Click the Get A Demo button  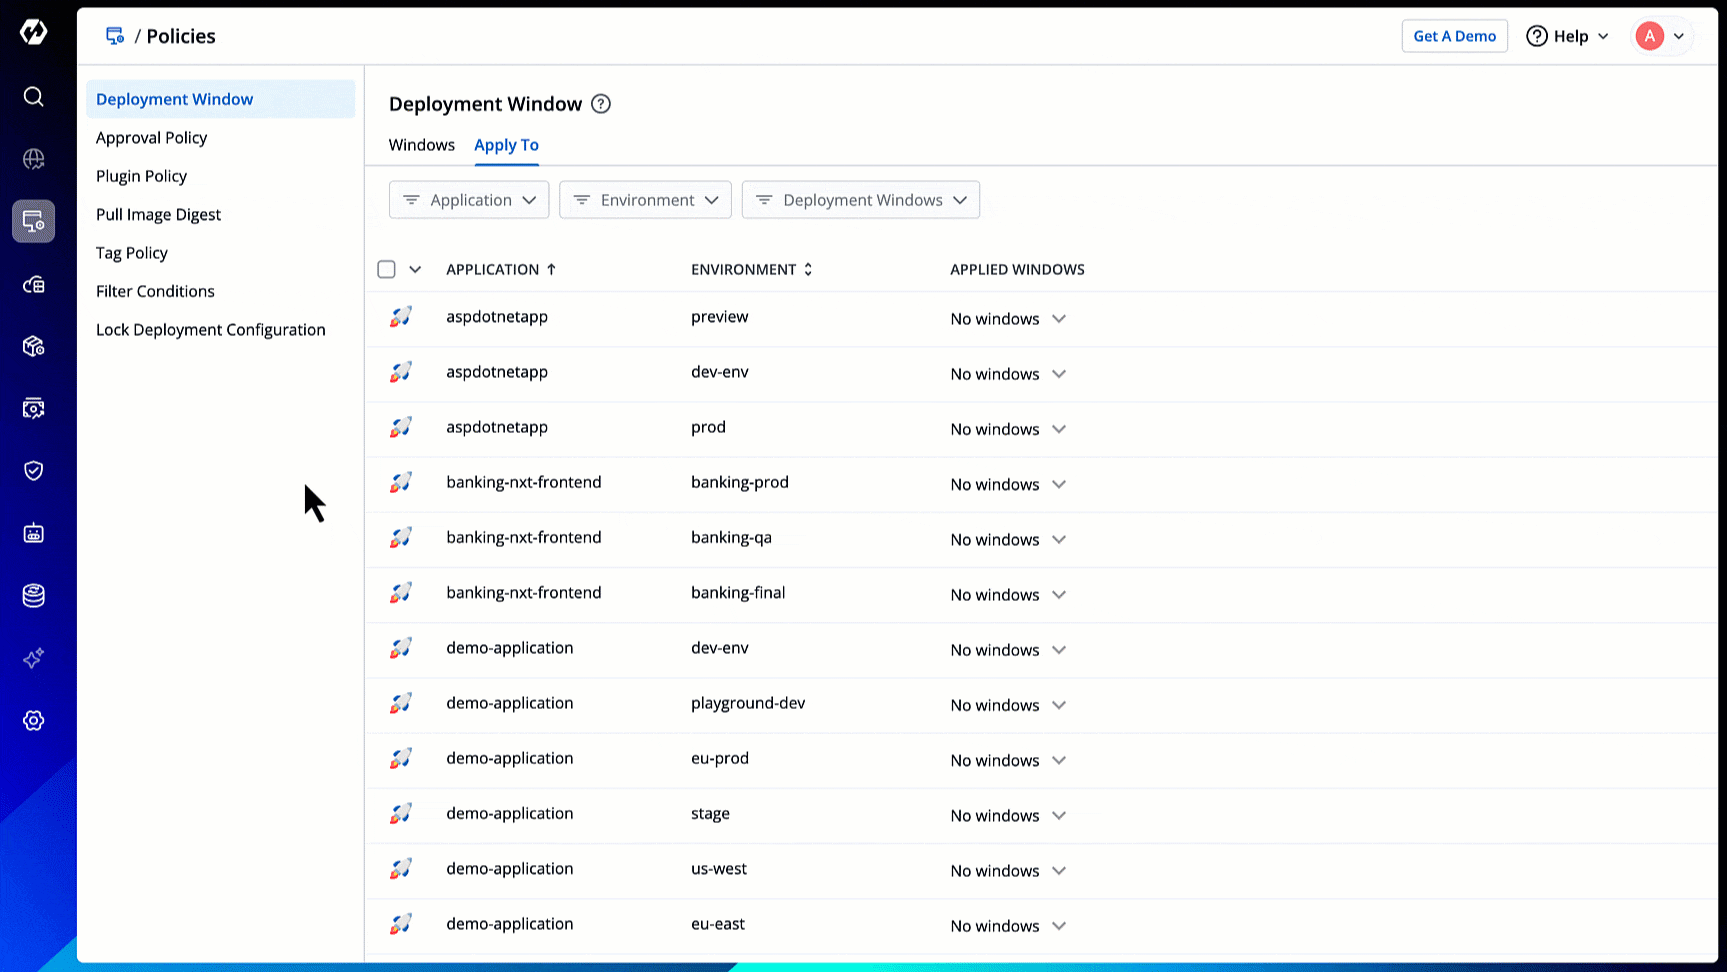pos(1454,36)
